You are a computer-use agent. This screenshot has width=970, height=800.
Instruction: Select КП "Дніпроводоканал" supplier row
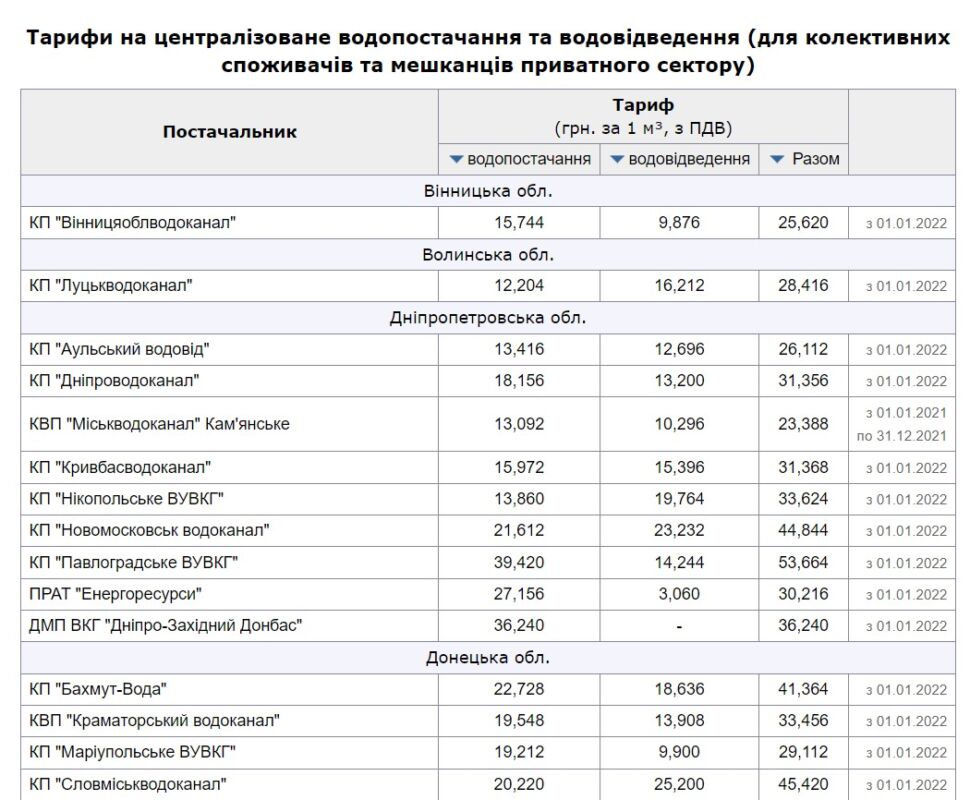[x=115, y=381]
